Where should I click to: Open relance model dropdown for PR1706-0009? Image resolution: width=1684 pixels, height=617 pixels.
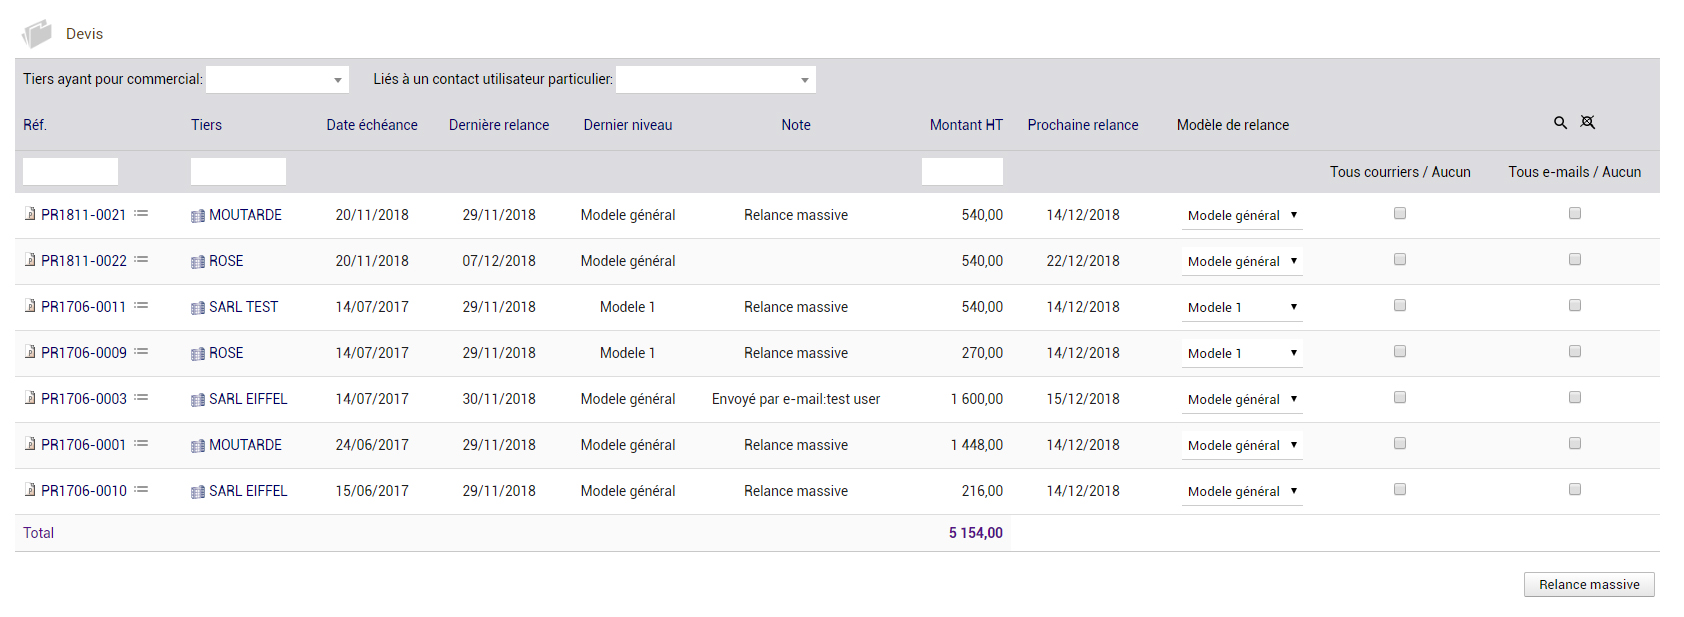[x=1242, y=353]
